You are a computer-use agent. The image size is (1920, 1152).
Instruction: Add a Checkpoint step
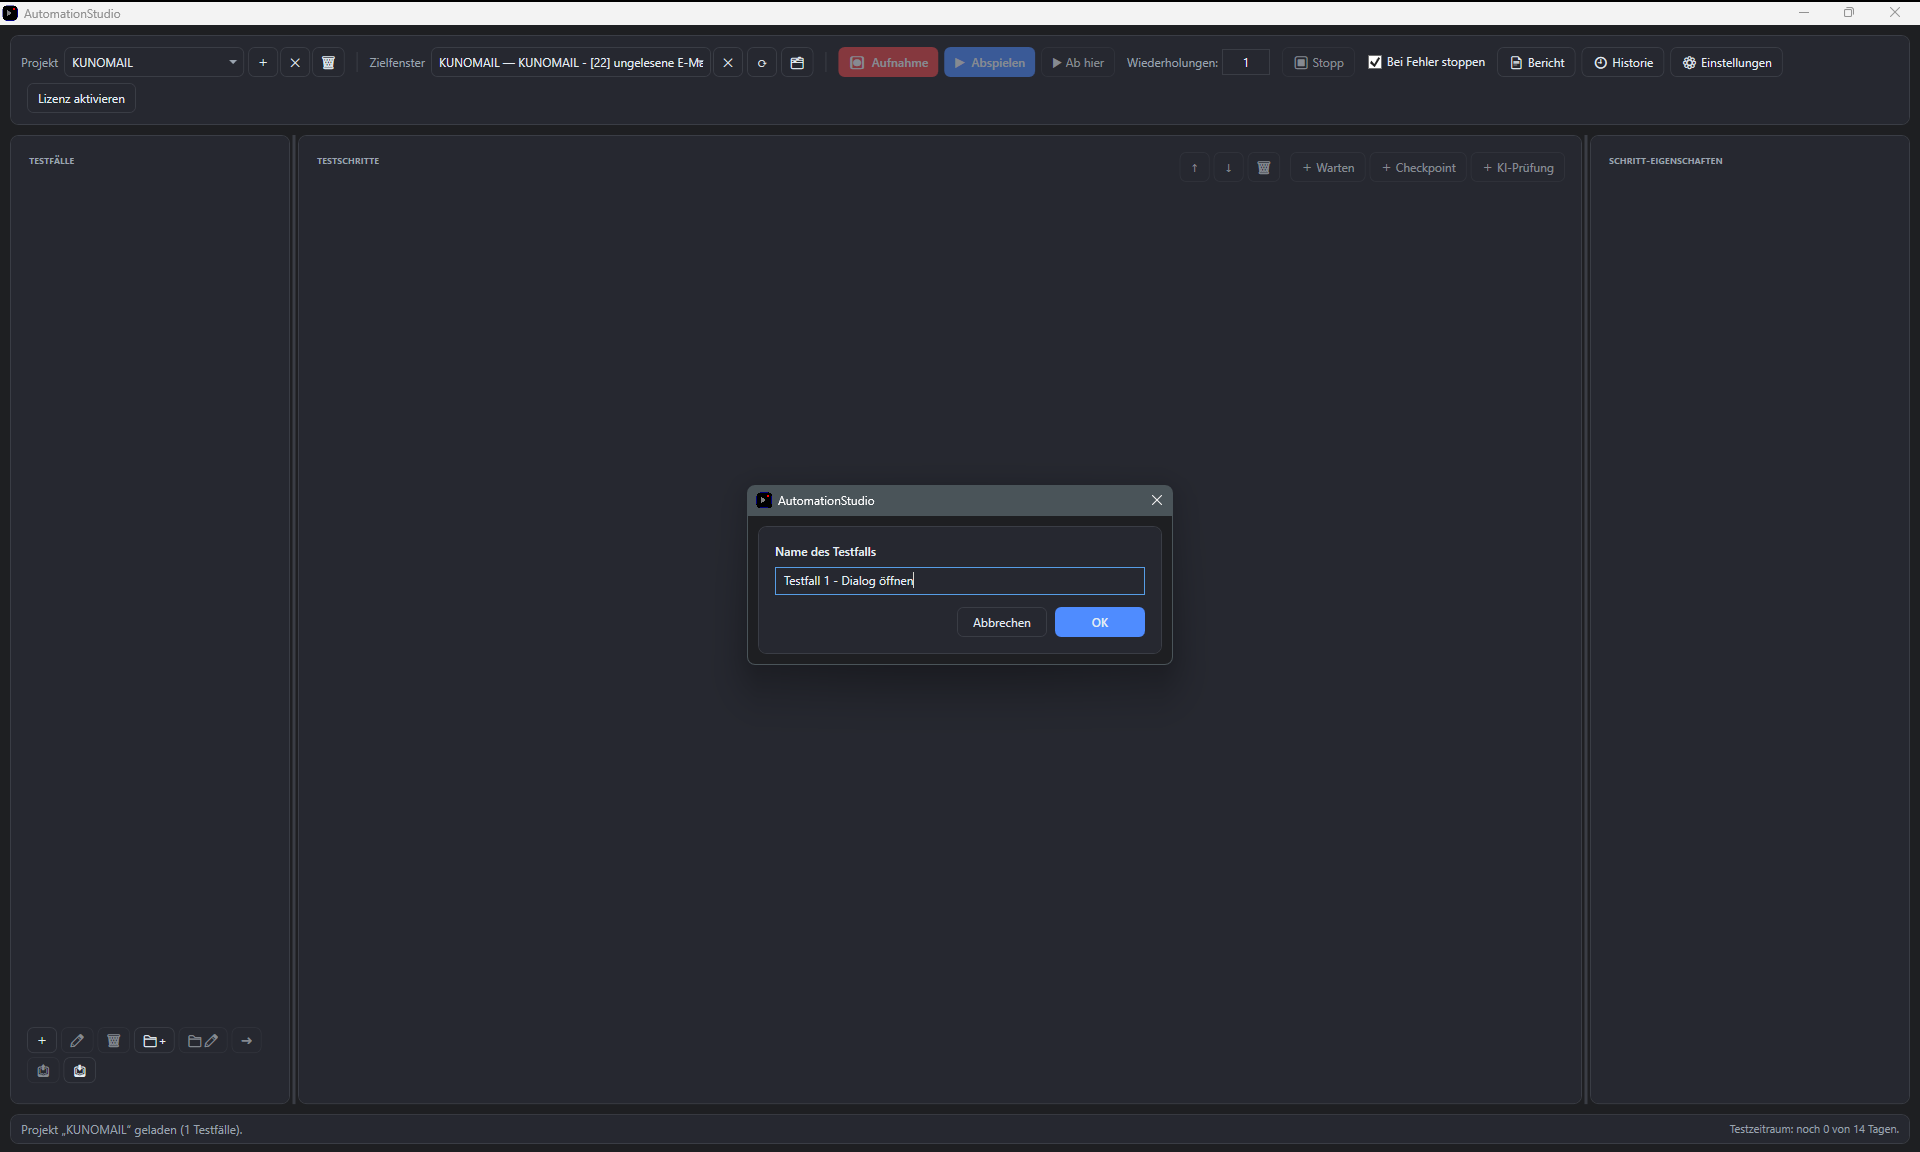[x=1418, y=168]
